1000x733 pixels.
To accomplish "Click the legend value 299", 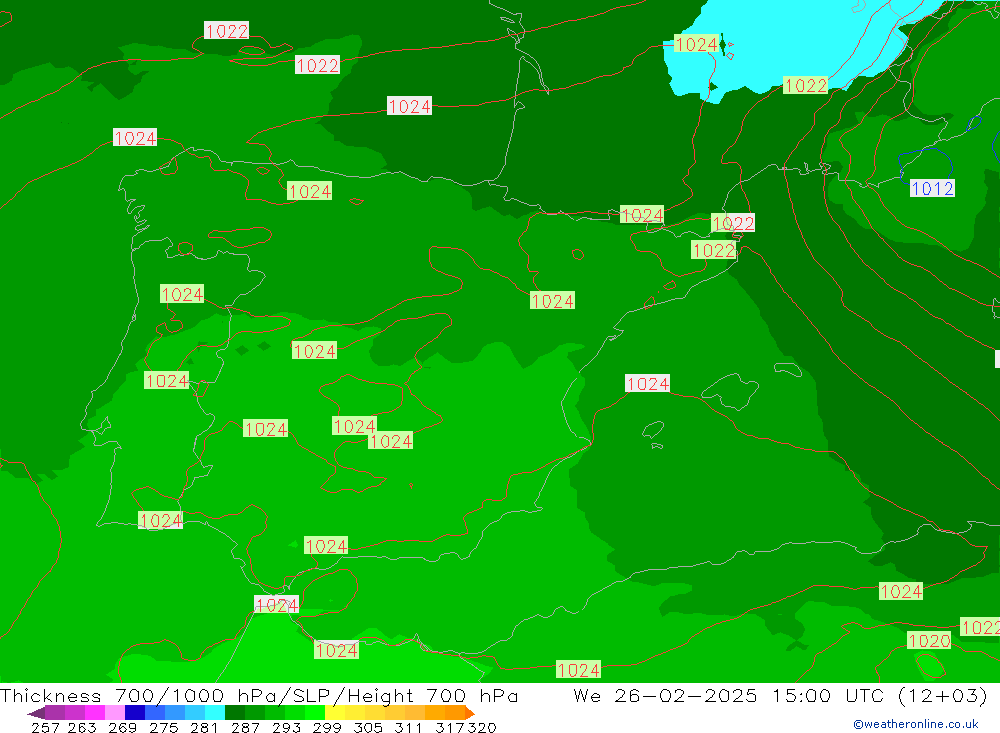I will pyautogui.click(x=327, y=727).
